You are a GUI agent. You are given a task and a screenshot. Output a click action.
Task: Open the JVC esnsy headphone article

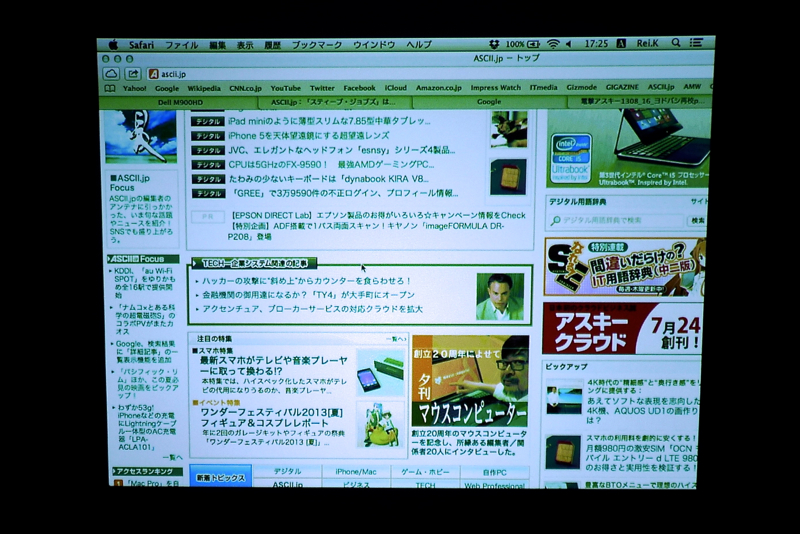[x=341, y=150]
